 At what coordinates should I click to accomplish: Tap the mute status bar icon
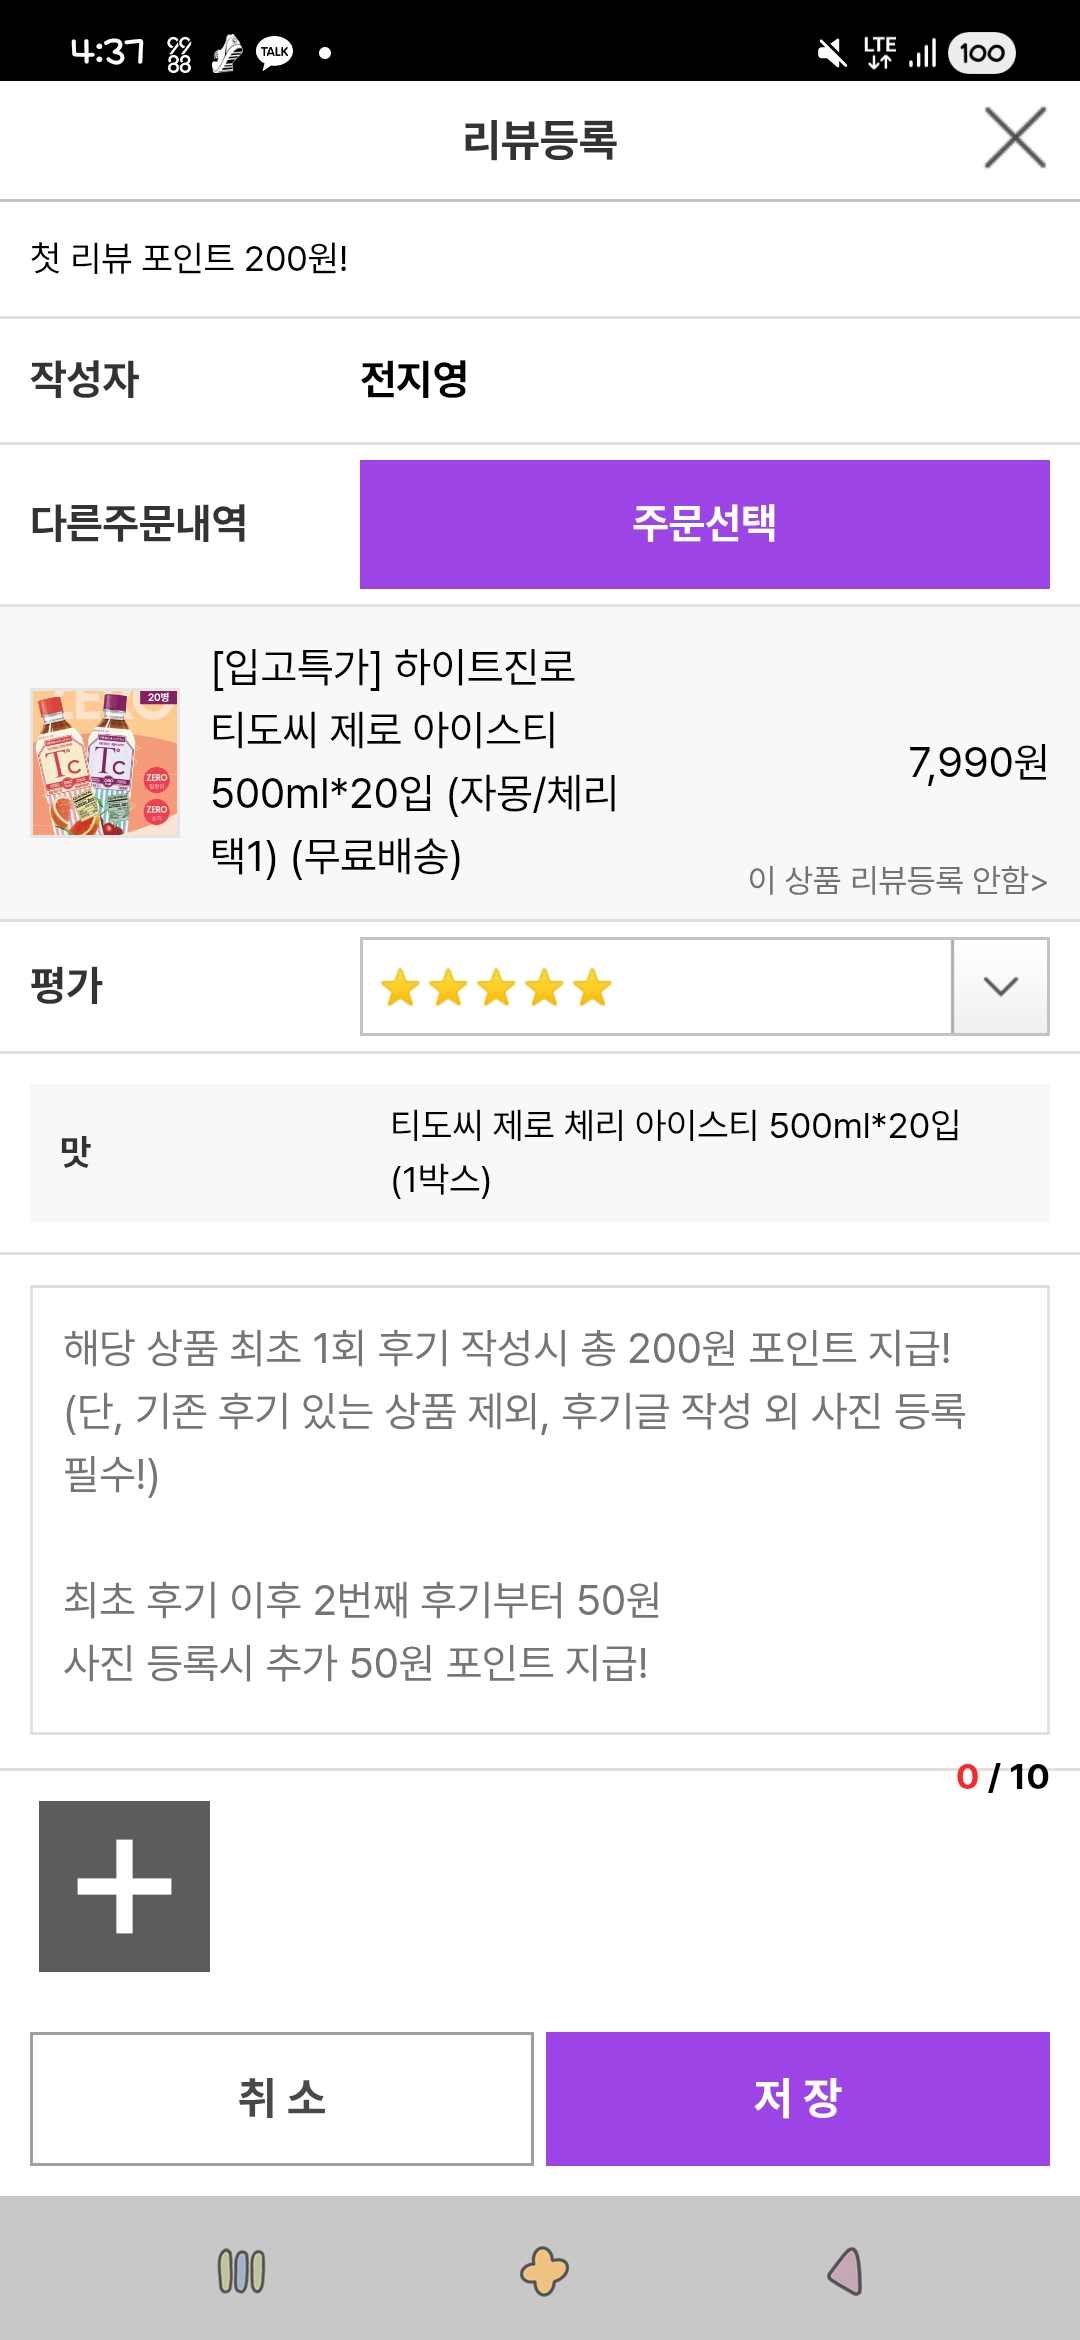(831, 52)
